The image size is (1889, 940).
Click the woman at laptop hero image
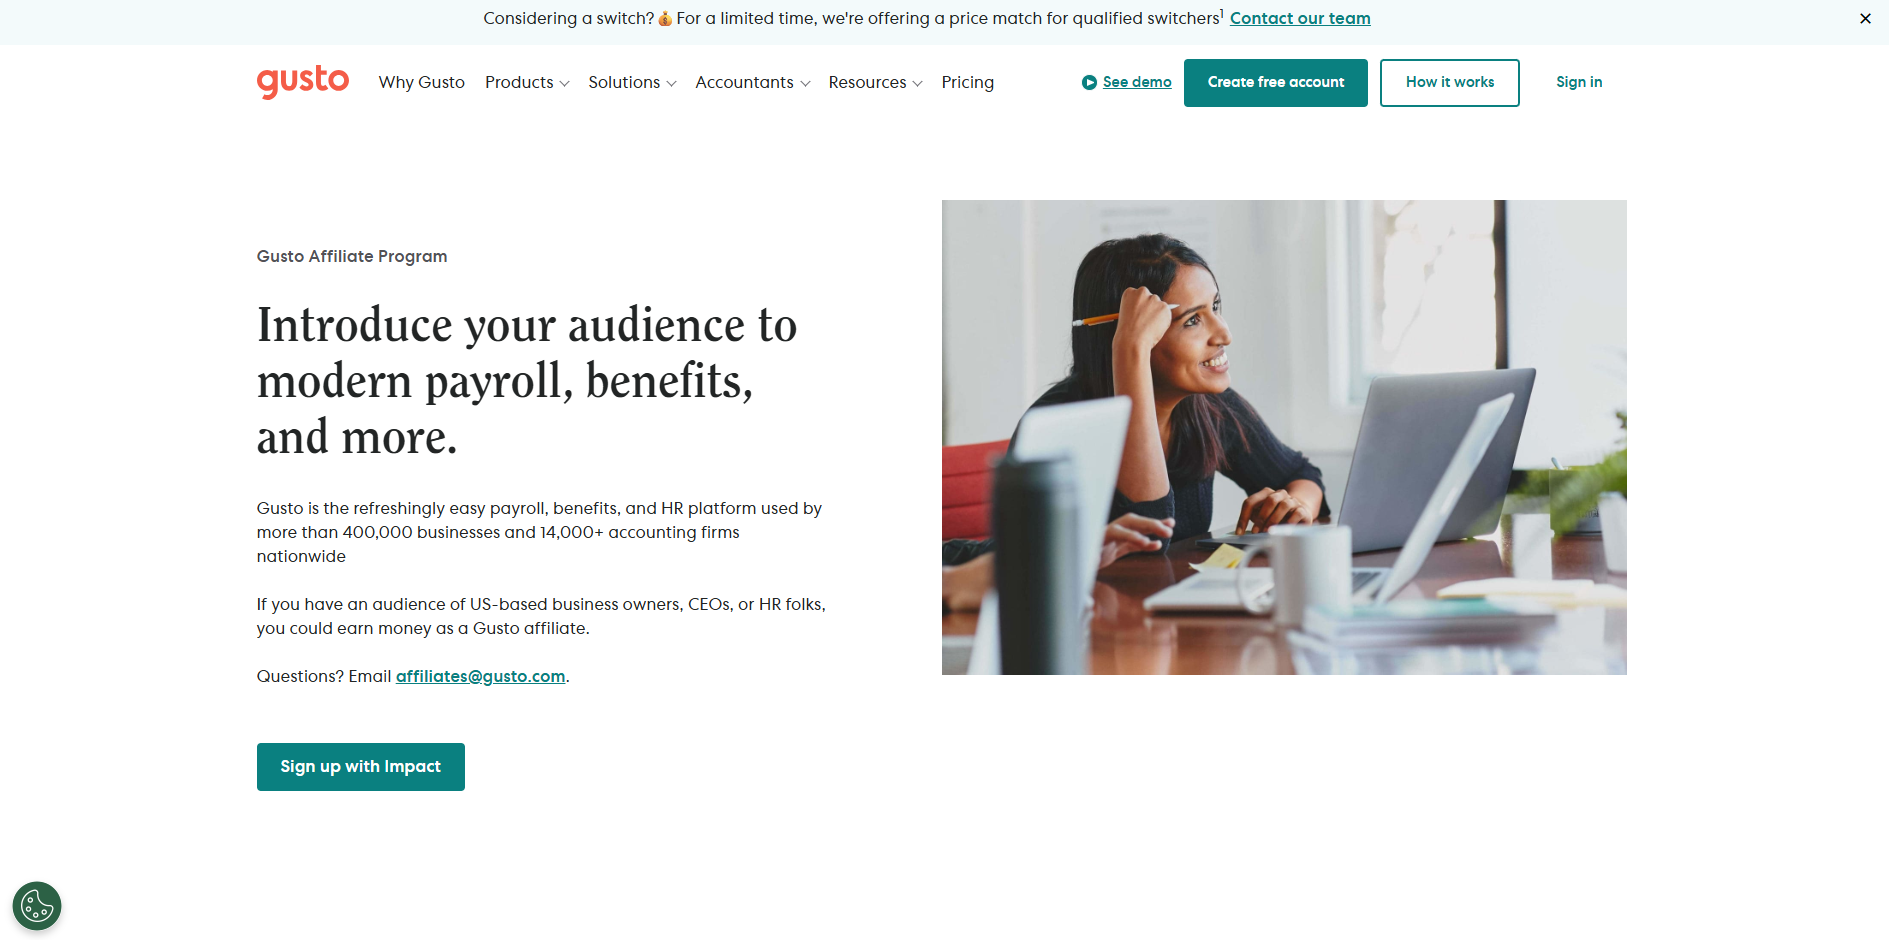(1283, 437)
